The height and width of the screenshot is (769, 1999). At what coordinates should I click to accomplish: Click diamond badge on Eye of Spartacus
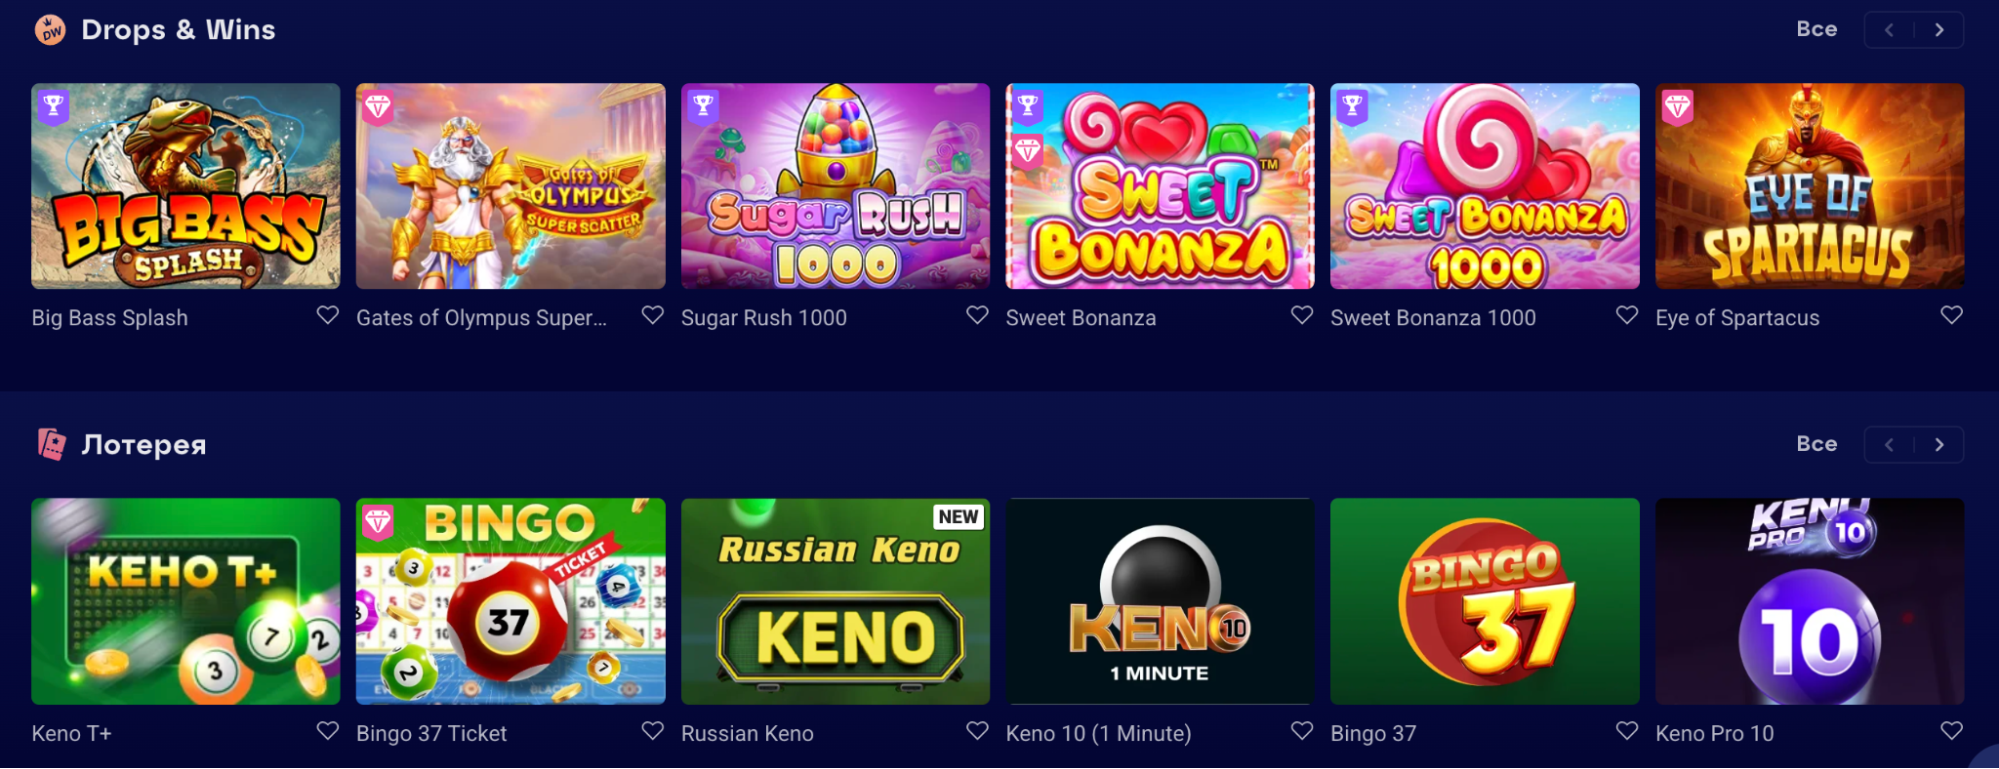pos(1677,107)
